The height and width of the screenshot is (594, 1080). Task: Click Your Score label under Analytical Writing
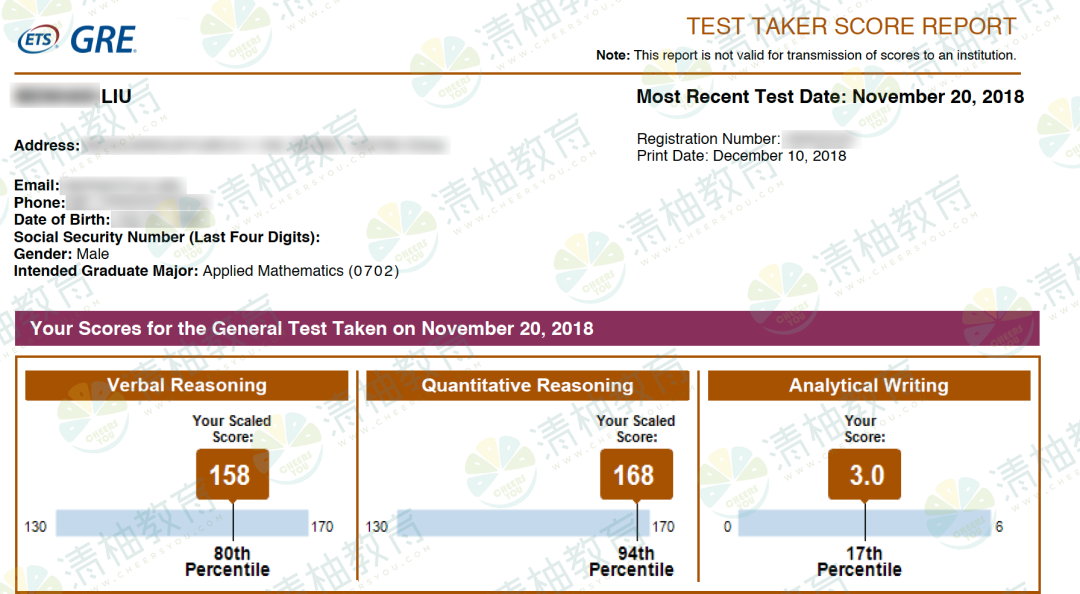[x=864, y=429]
